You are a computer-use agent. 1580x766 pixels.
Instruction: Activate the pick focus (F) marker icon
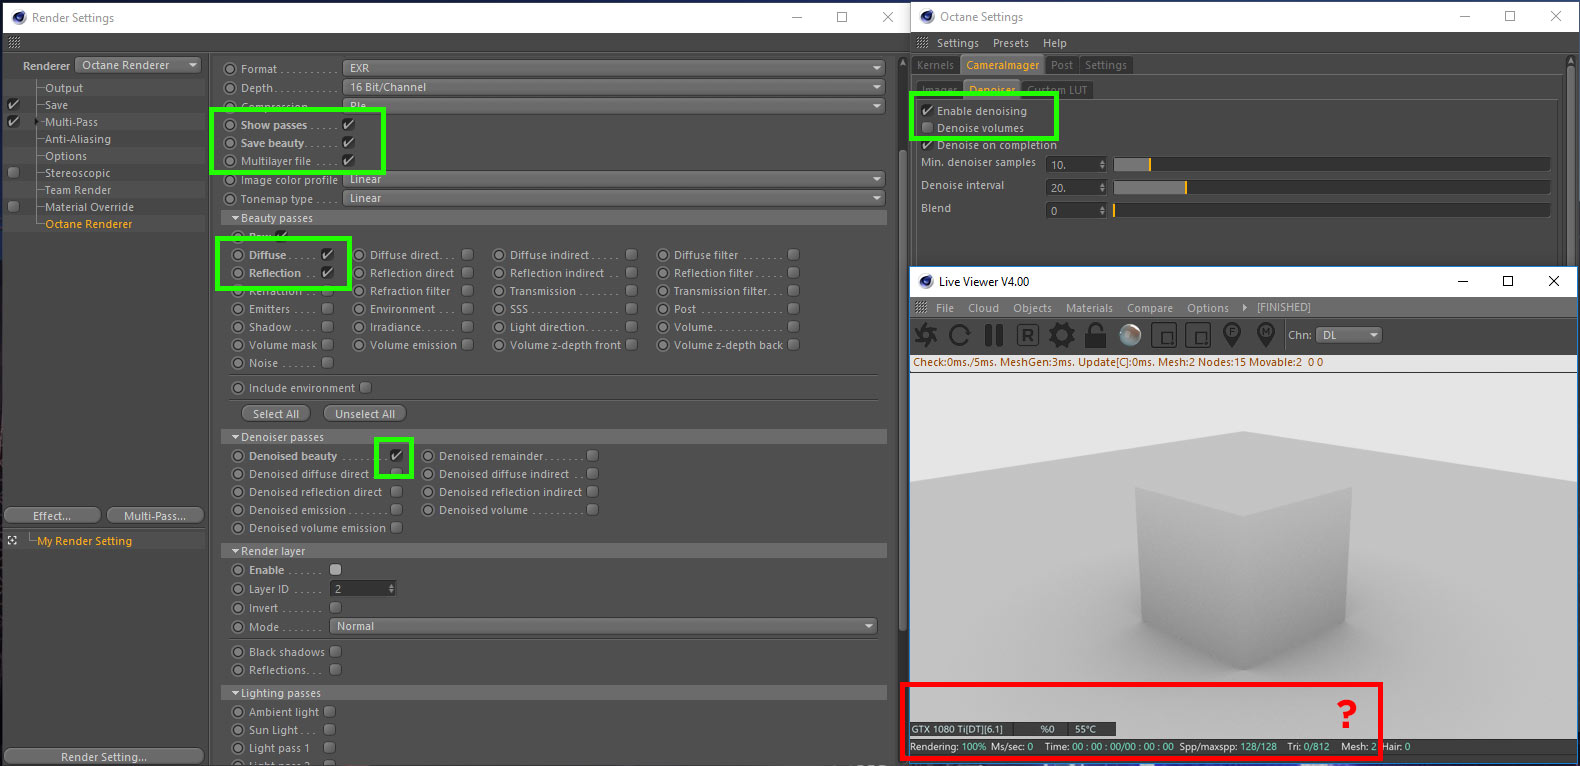point(1232,334)
